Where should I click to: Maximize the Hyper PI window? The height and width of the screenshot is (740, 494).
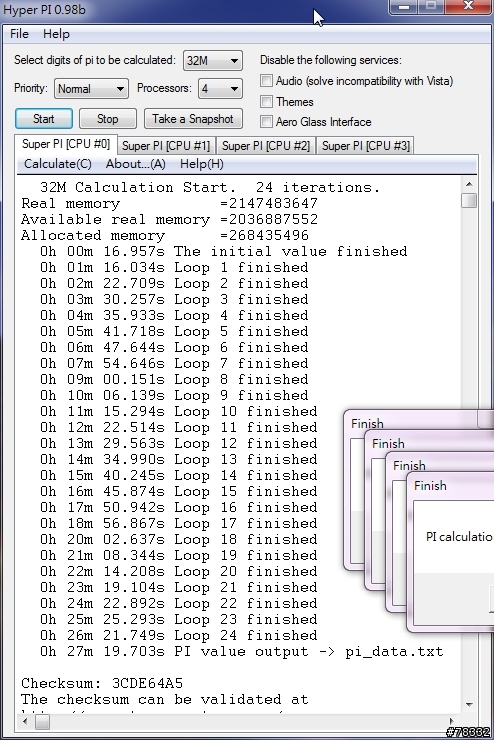431,6
